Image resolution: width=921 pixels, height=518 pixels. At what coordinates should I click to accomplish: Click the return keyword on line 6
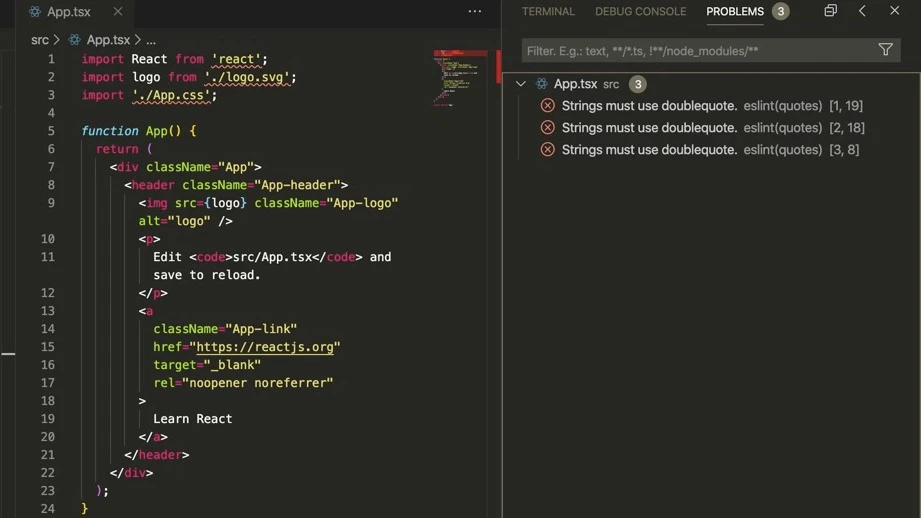tap(117, 149)
